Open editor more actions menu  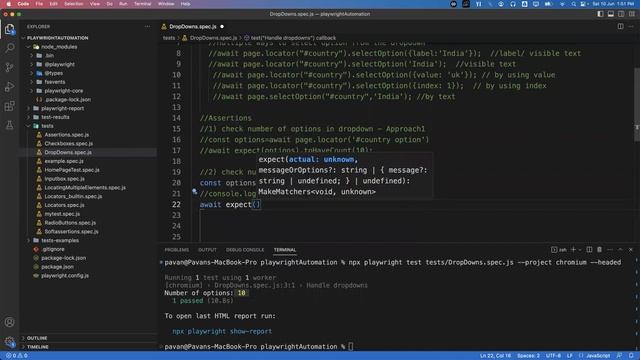(631, 27)
